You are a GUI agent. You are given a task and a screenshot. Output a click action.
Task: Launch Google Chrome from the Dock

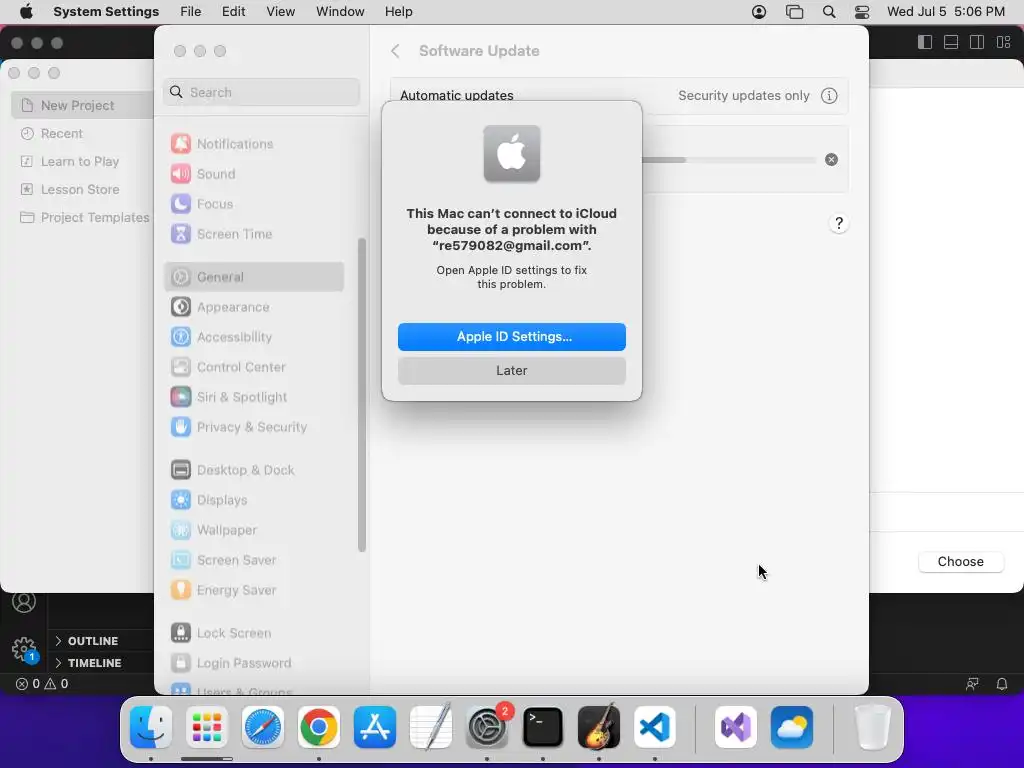319,727
